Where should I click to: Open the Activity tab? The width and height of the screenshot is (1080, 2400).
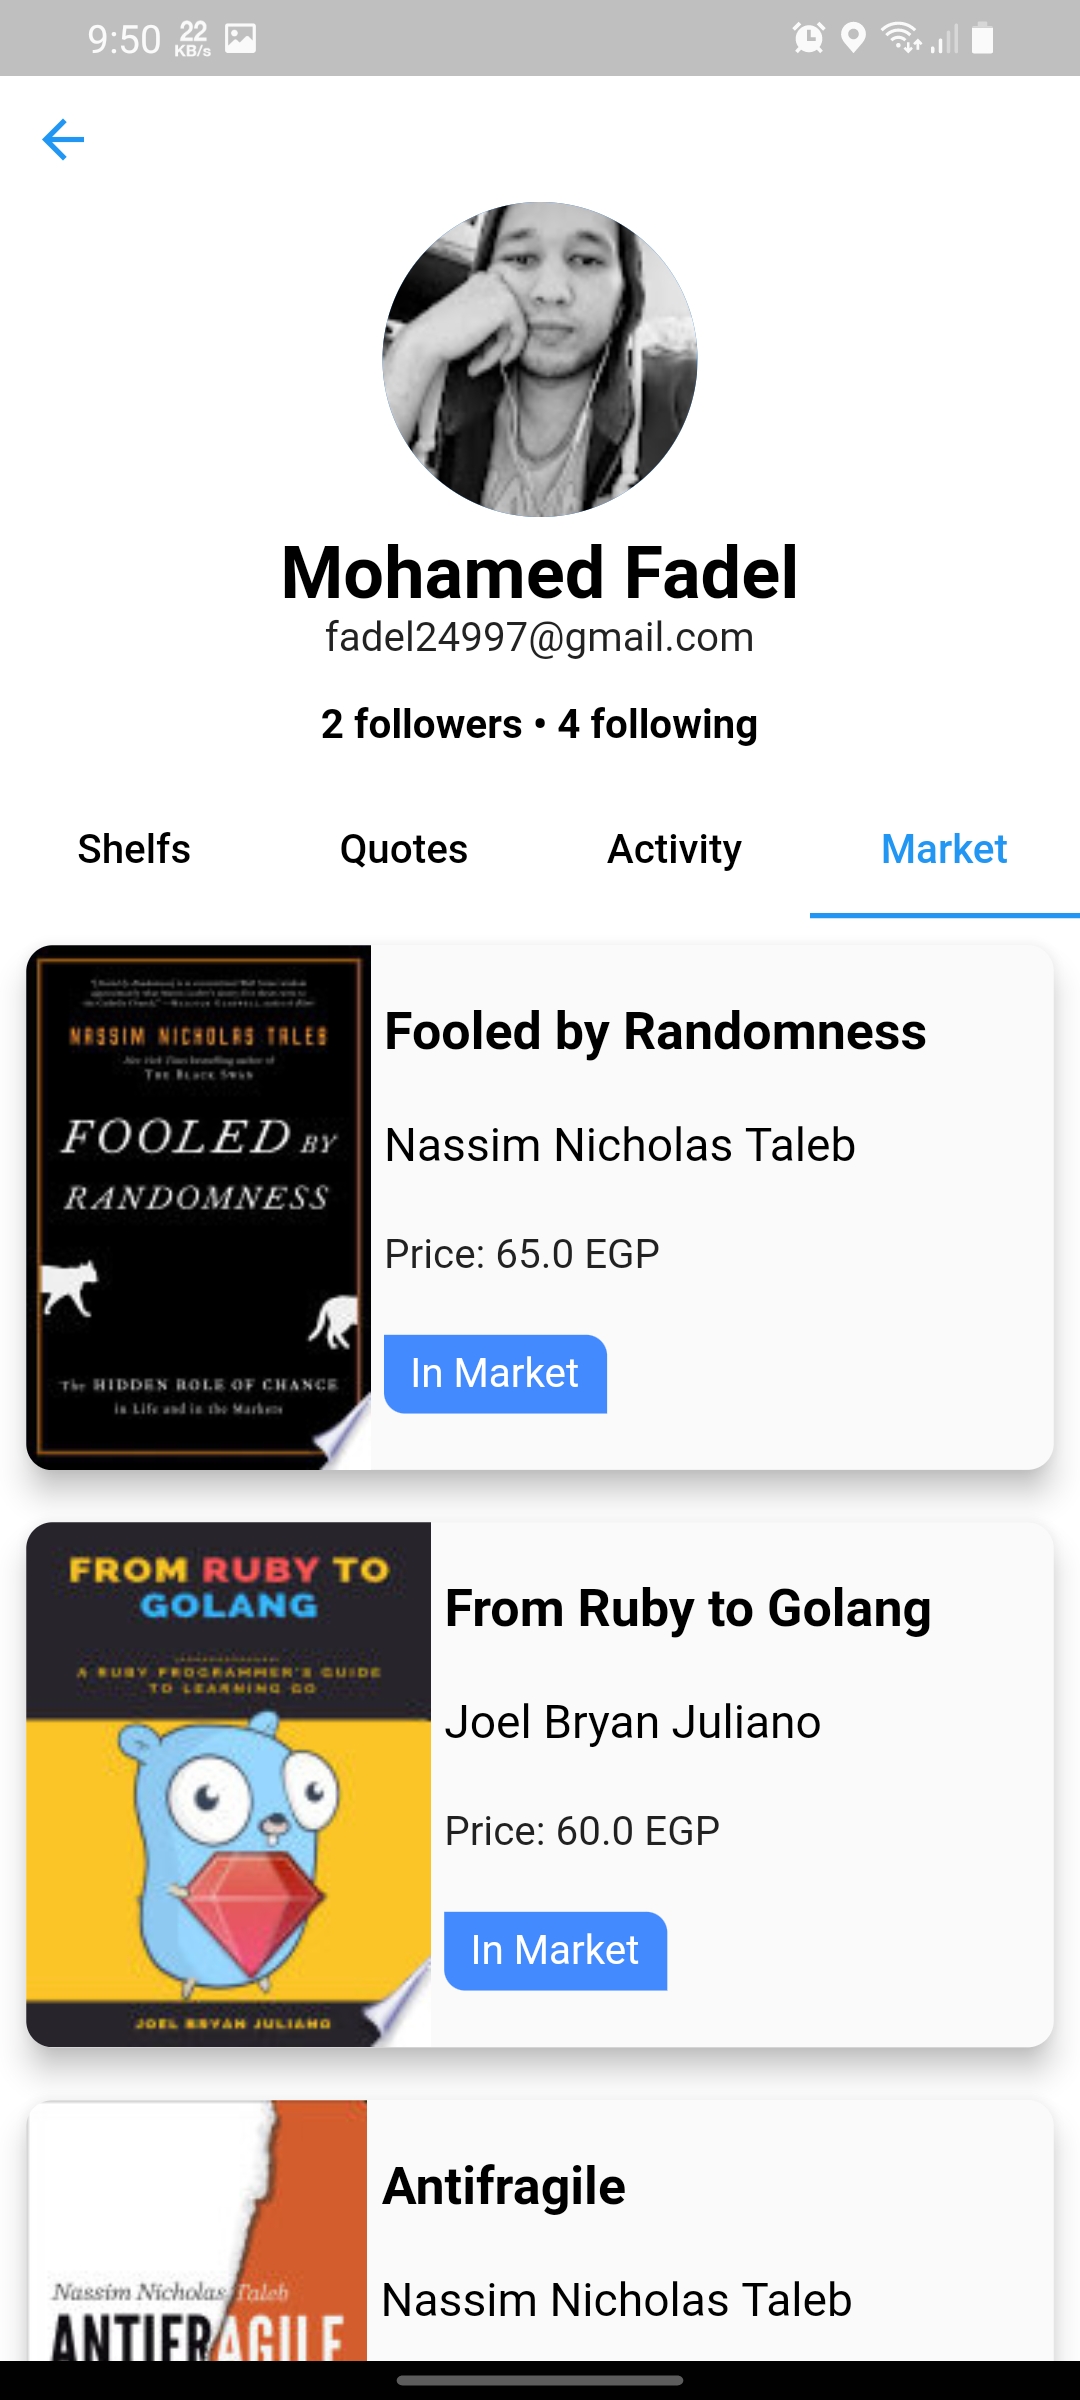675,849
